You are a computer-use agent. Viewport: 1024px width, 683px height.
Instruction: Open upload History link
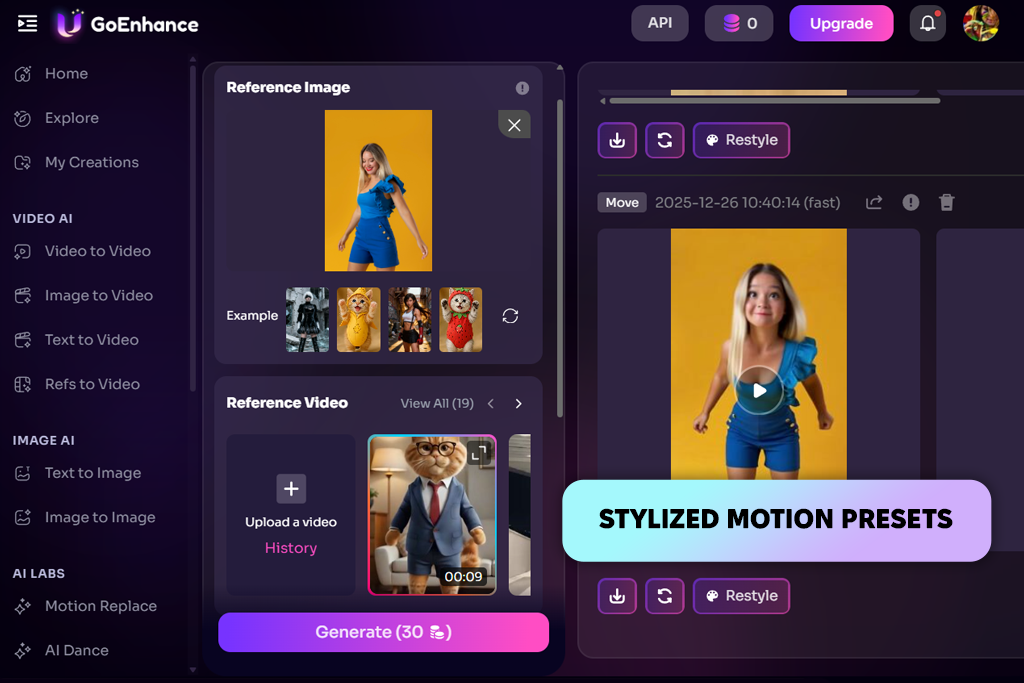click(x=291, y=548)
